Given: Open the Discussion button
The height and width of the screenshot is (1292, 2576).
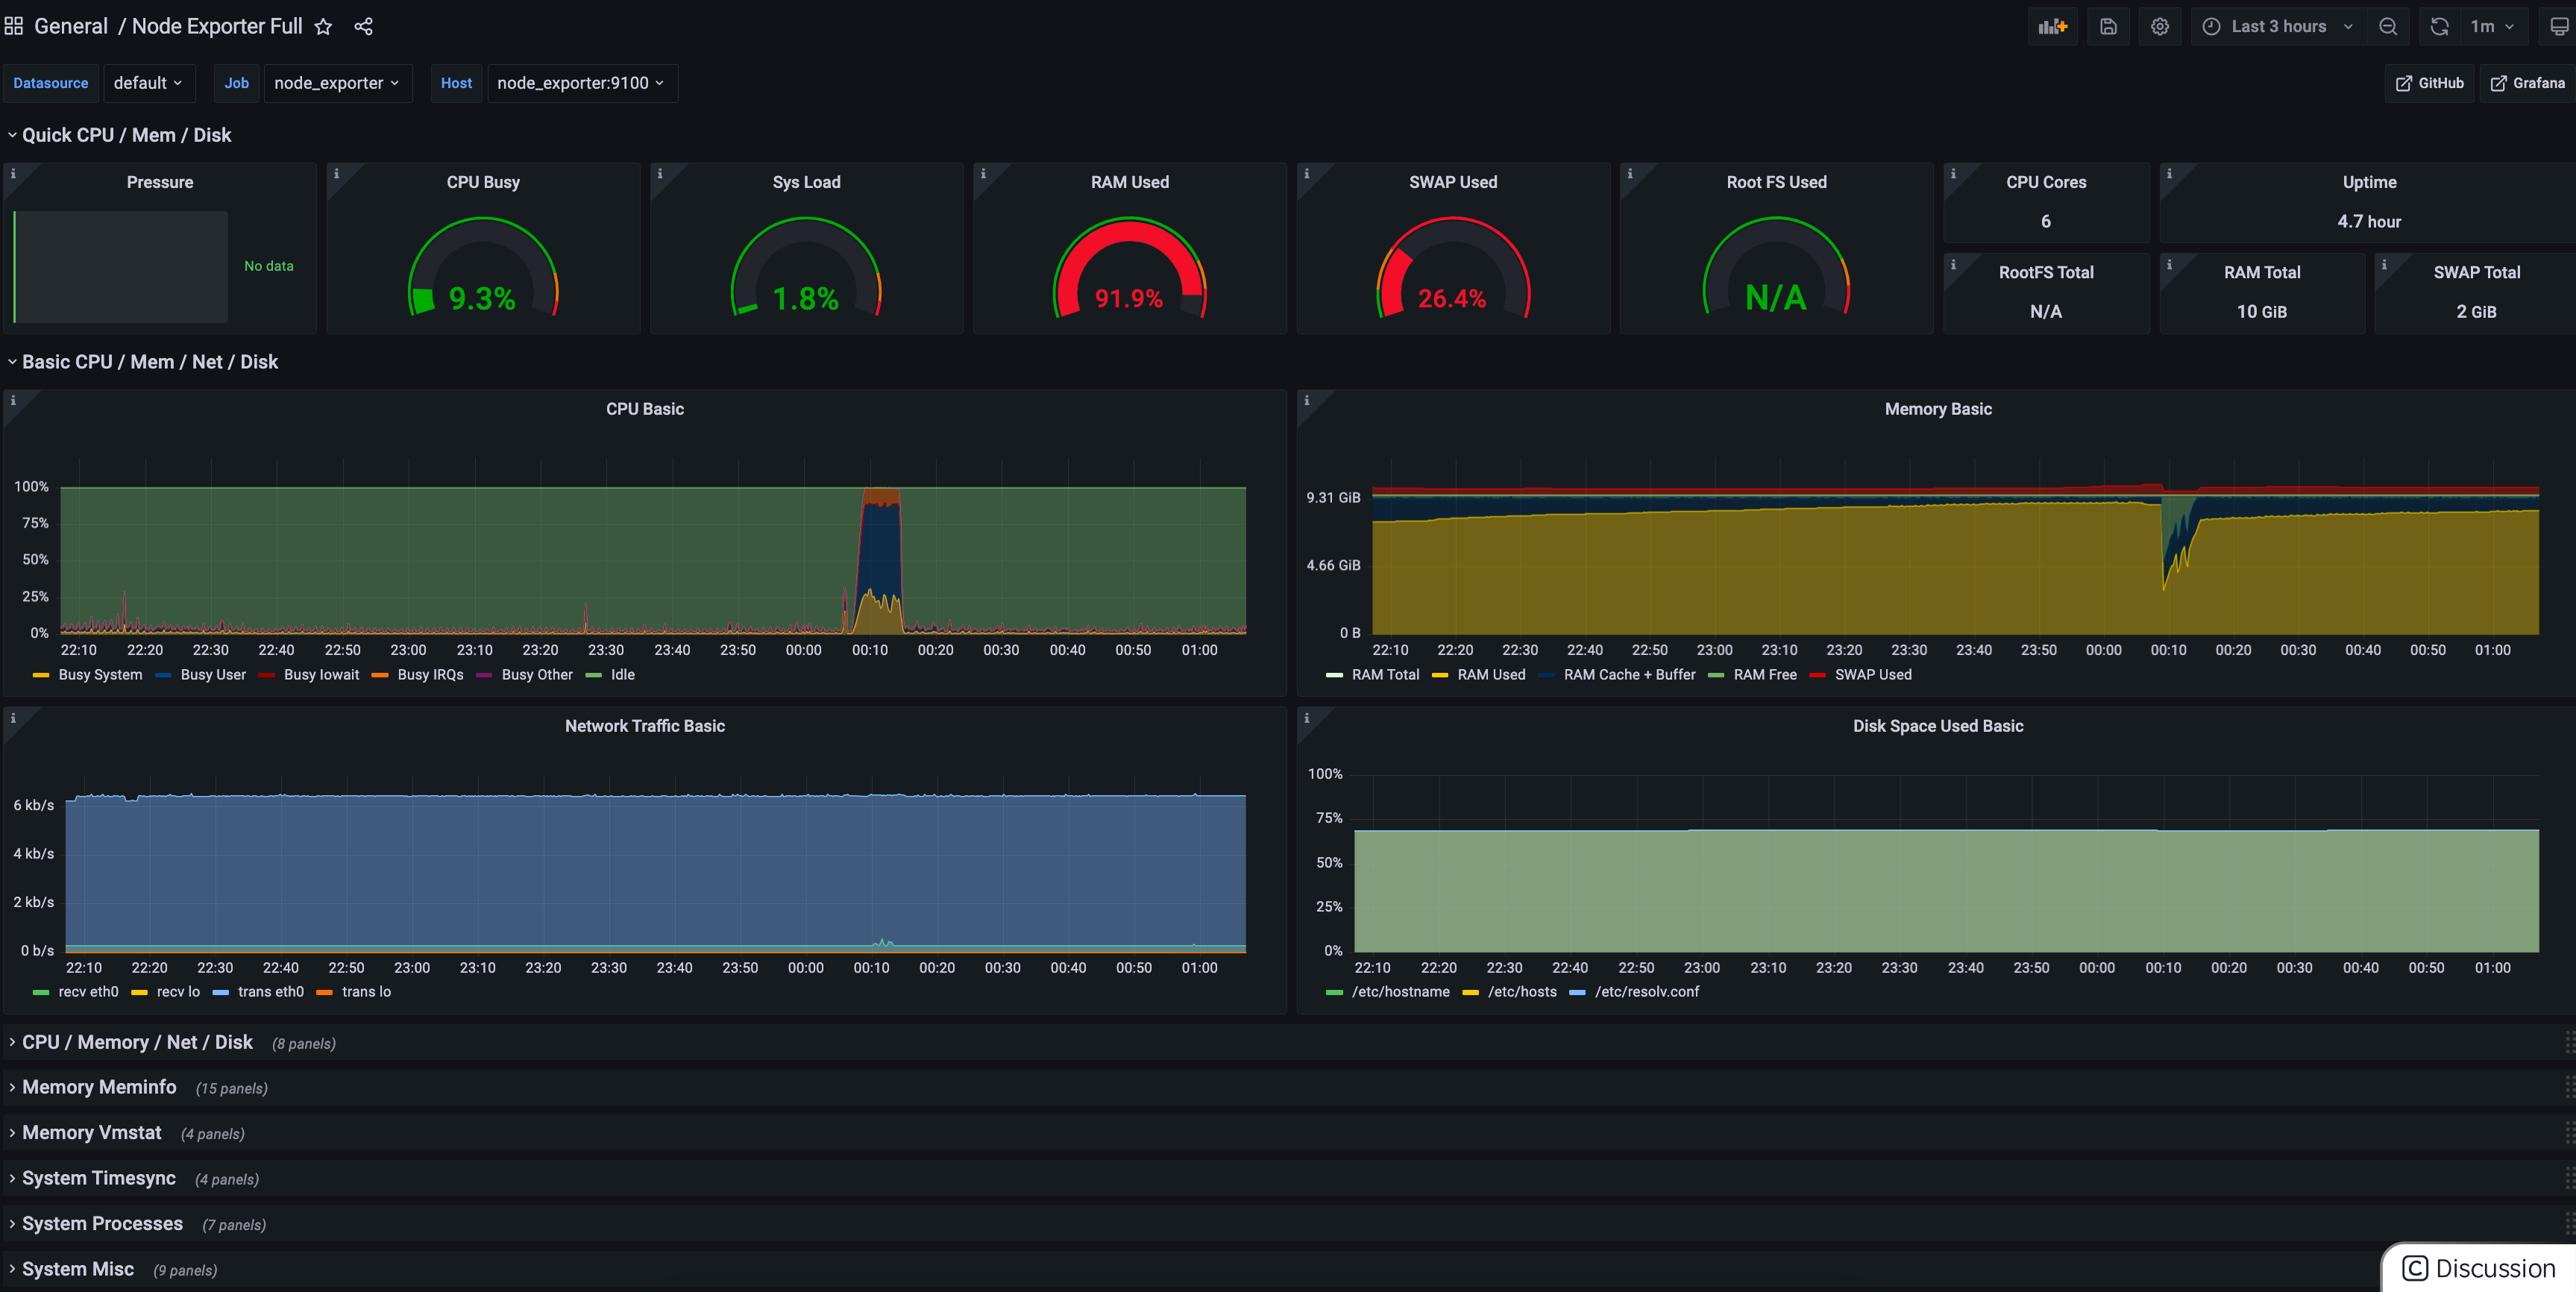Looking at the screenshot, I should 2479,1268.
